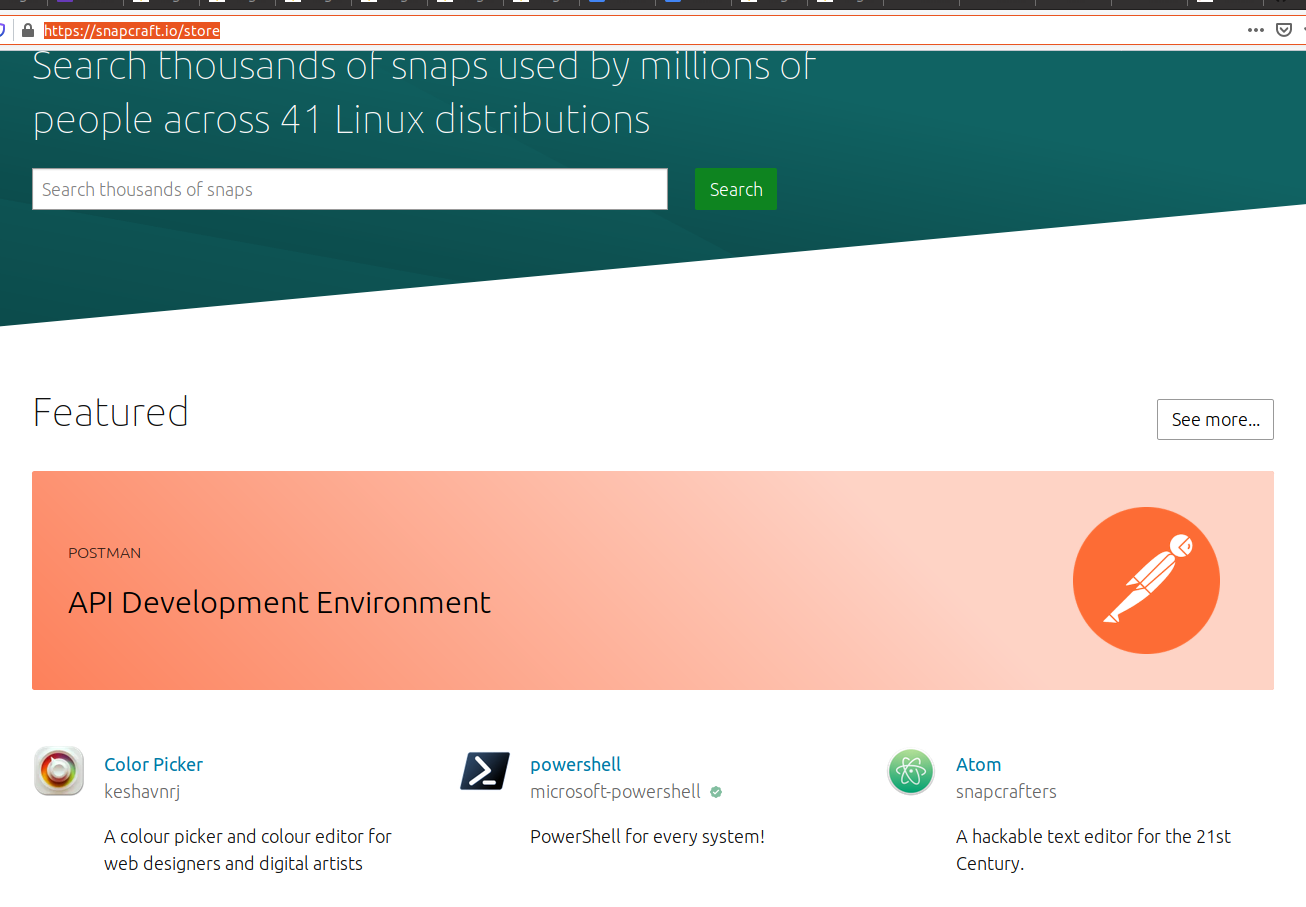The image size is (1306, 907).
Task: Click the powershell snap title
Action: (x=575, y=764)
